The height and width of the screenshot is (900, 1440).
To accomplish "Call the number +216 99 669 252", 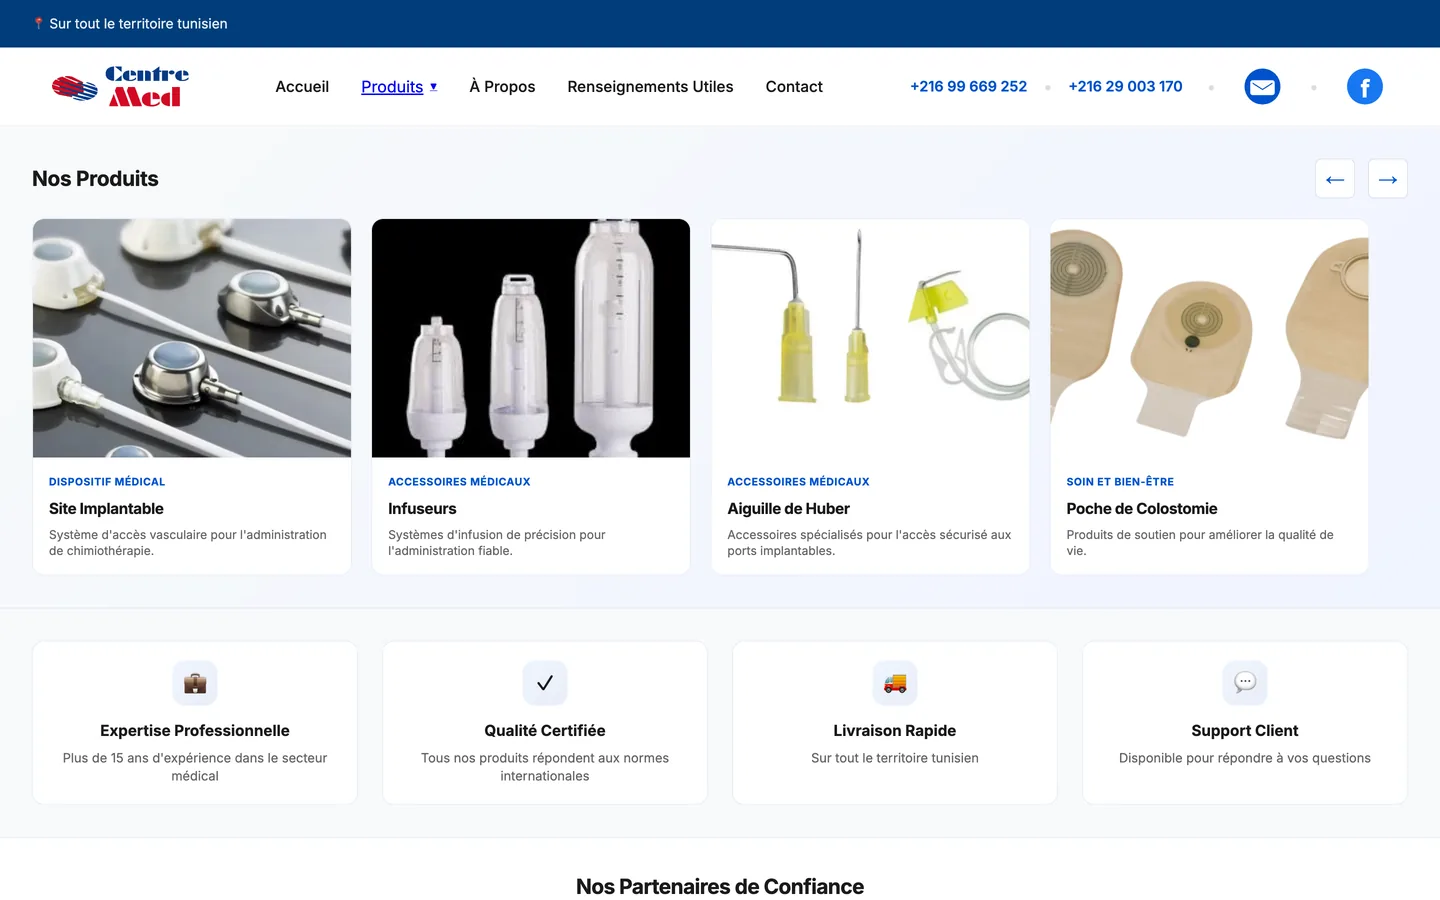I will tap(968, 87).
